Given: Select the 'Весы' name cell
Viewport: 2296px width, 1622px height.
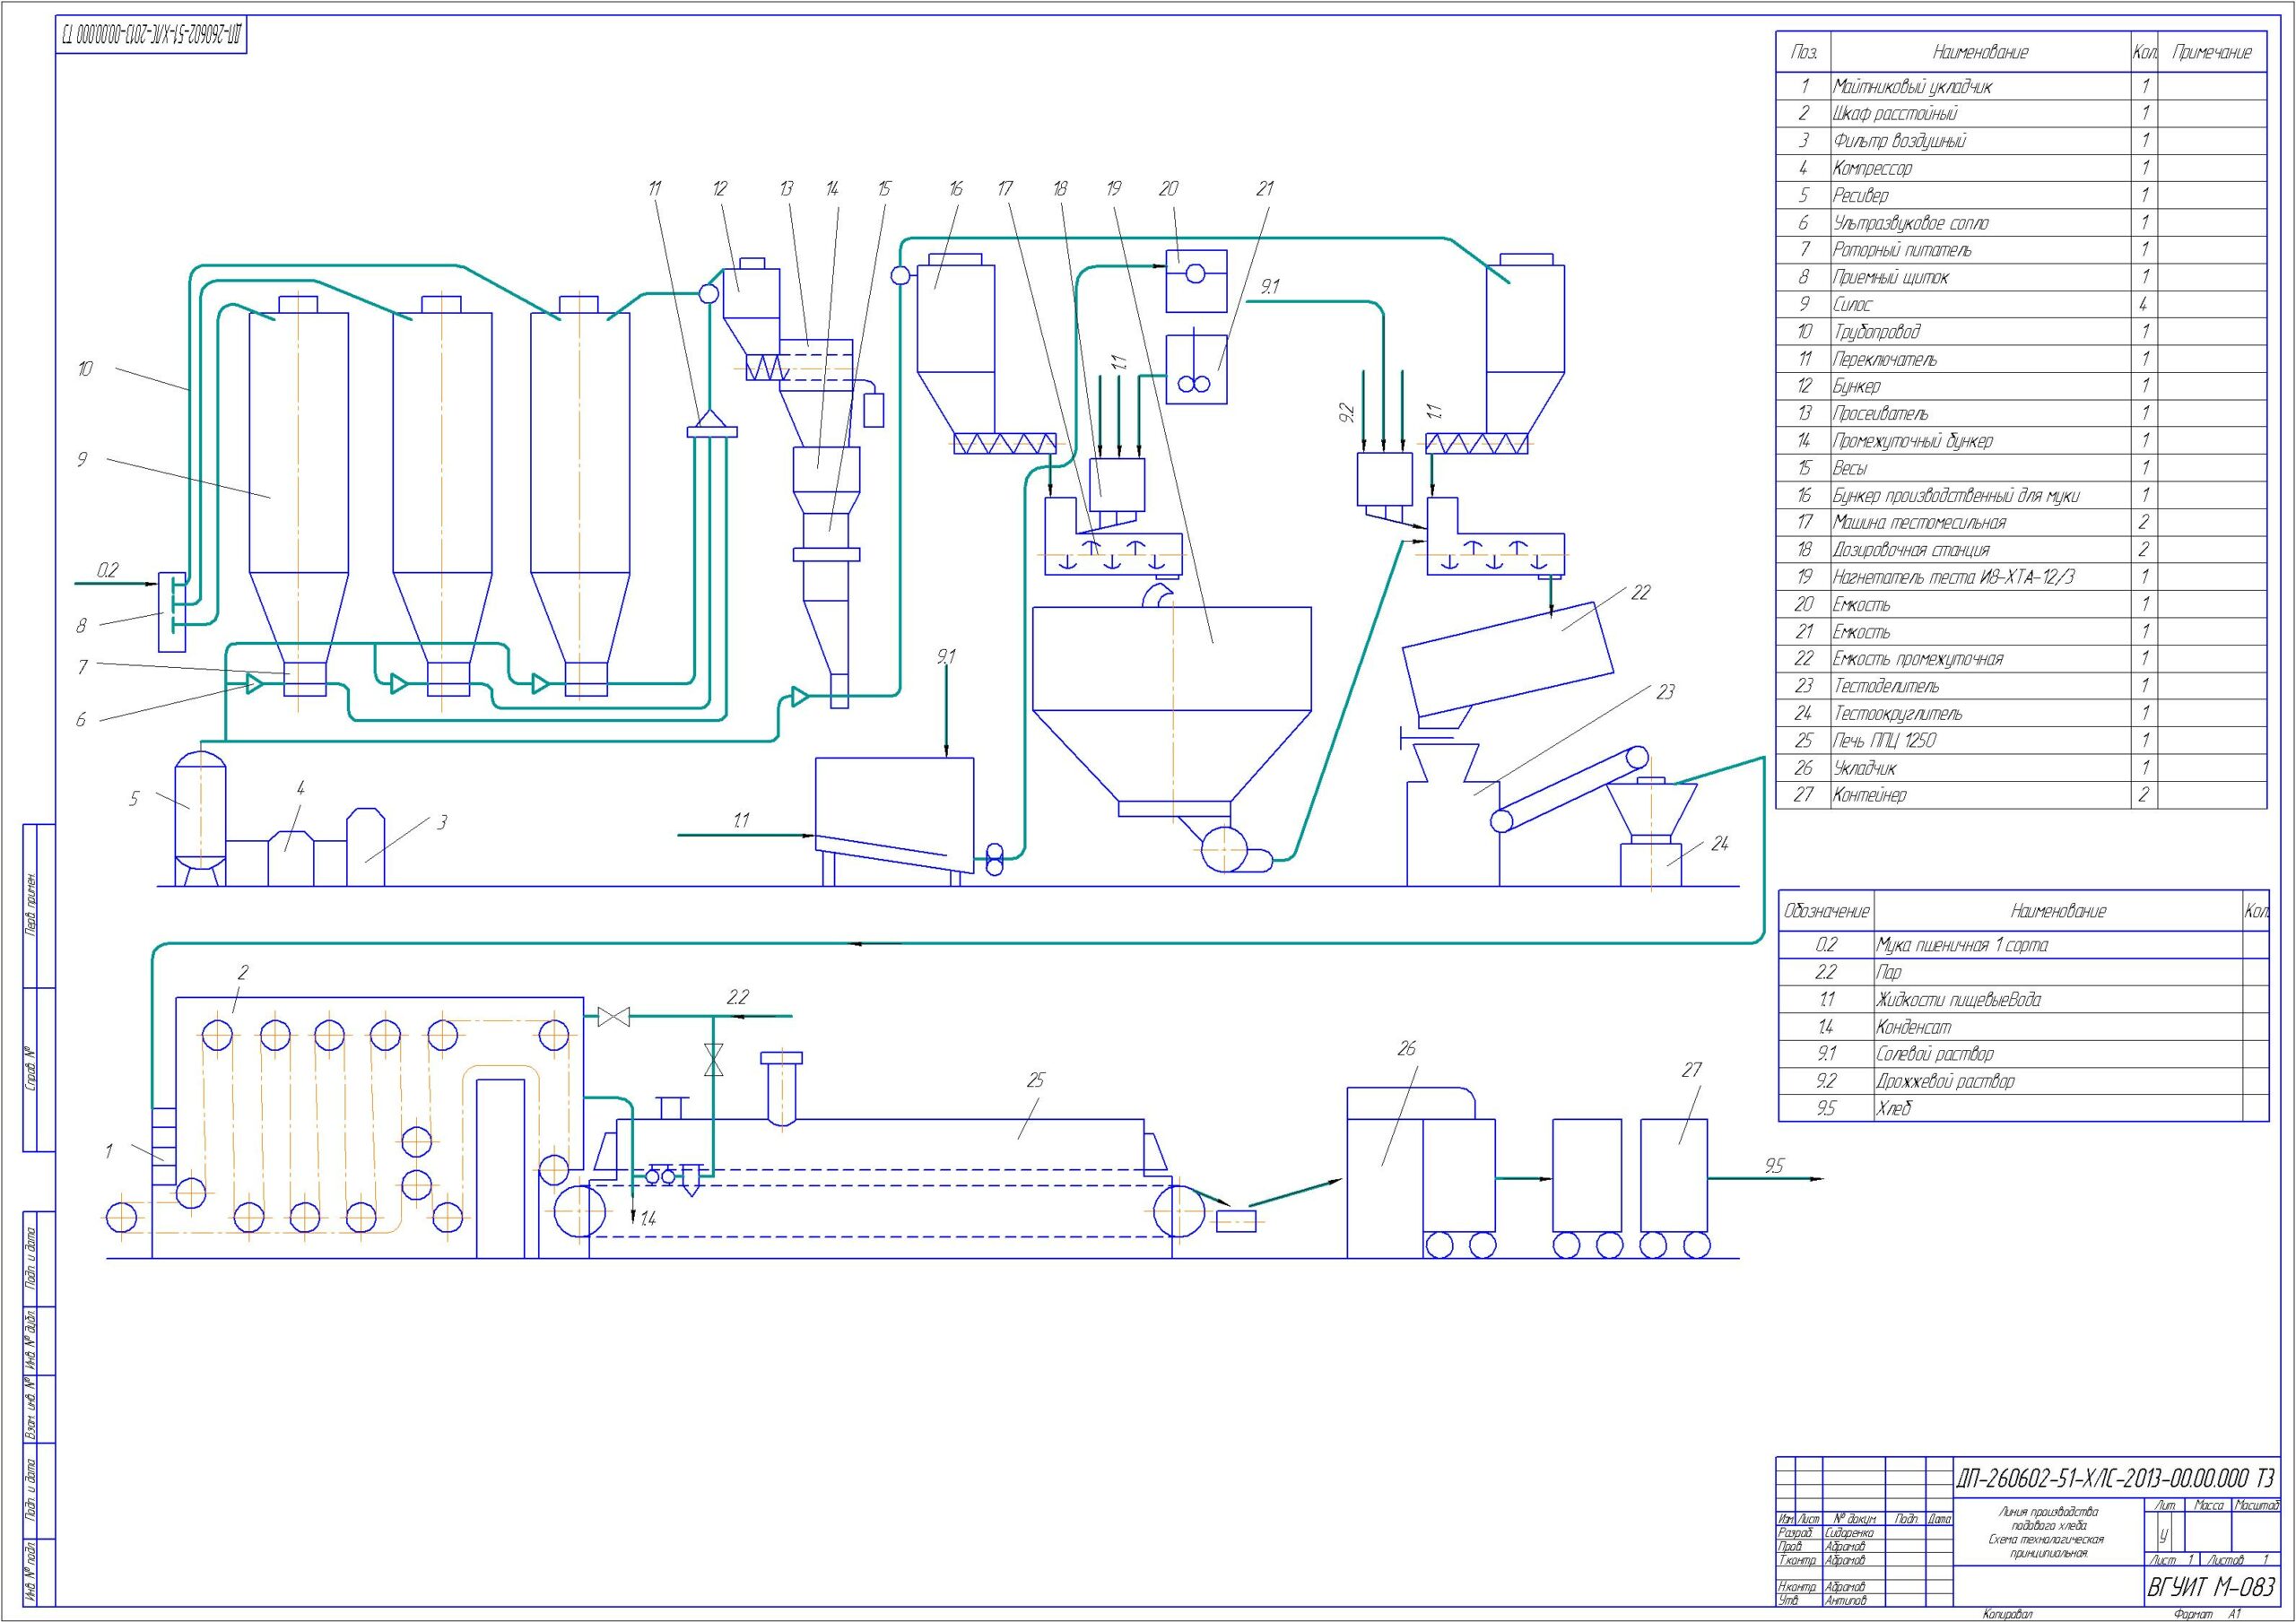Looking at the screenshot, I should 1849,468.
